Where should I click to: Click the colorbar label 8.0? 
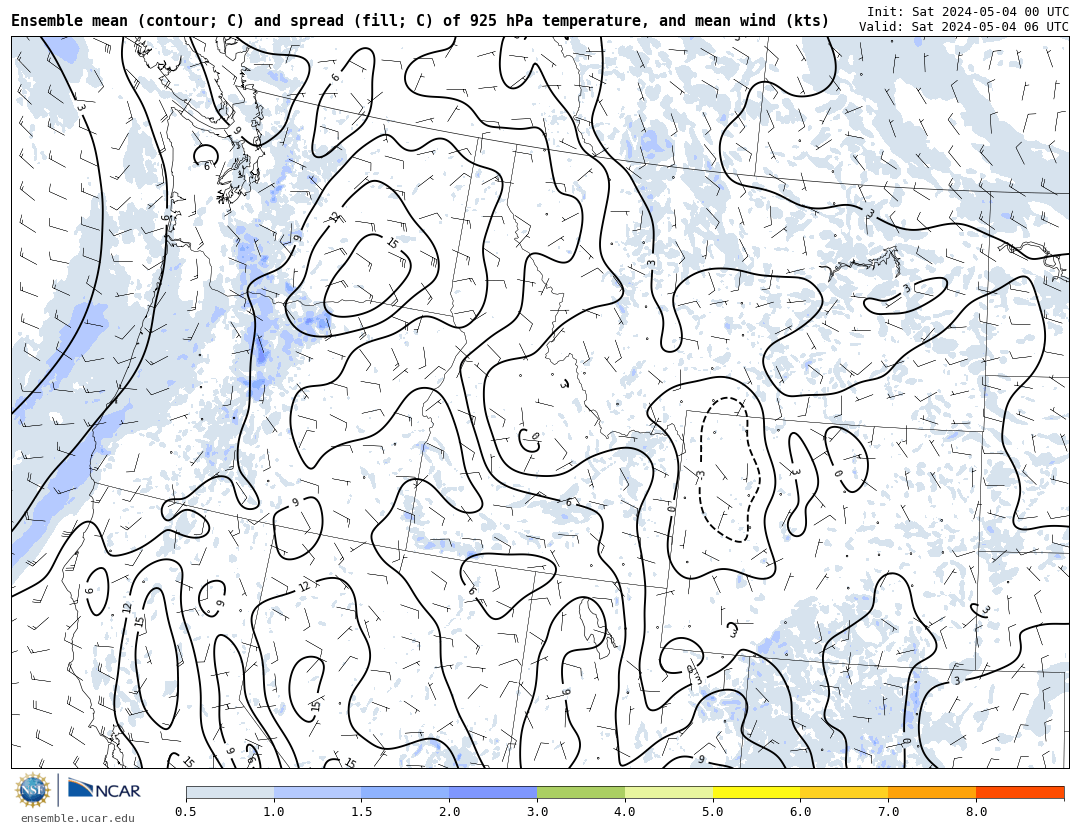(976, 812)
